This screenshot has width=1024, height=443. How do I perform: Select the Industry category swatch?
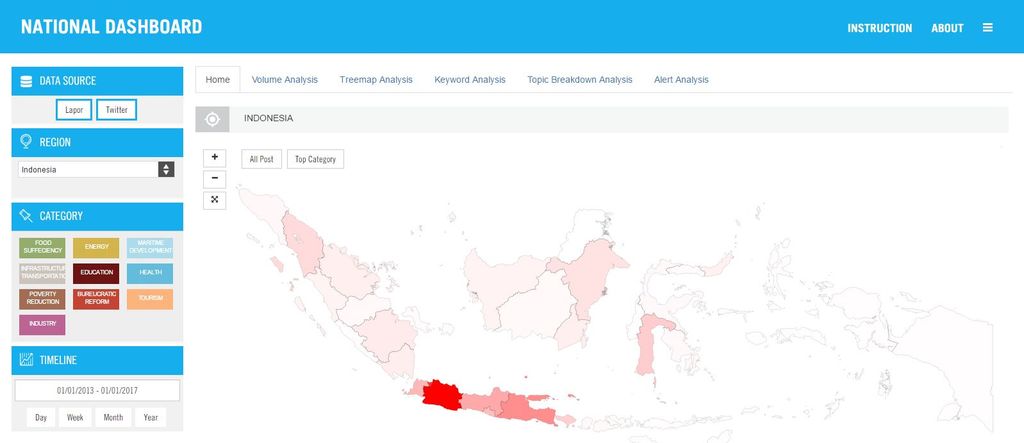coord(42,324)
